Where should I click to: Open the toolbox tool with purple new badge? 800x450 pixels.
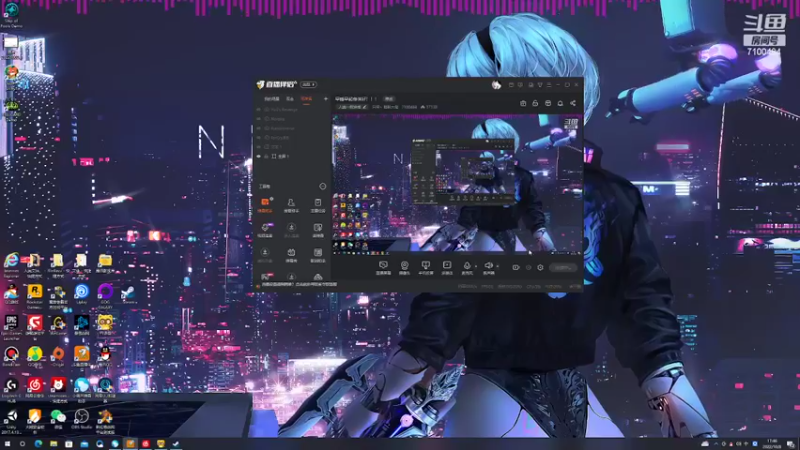coord(265,230)
